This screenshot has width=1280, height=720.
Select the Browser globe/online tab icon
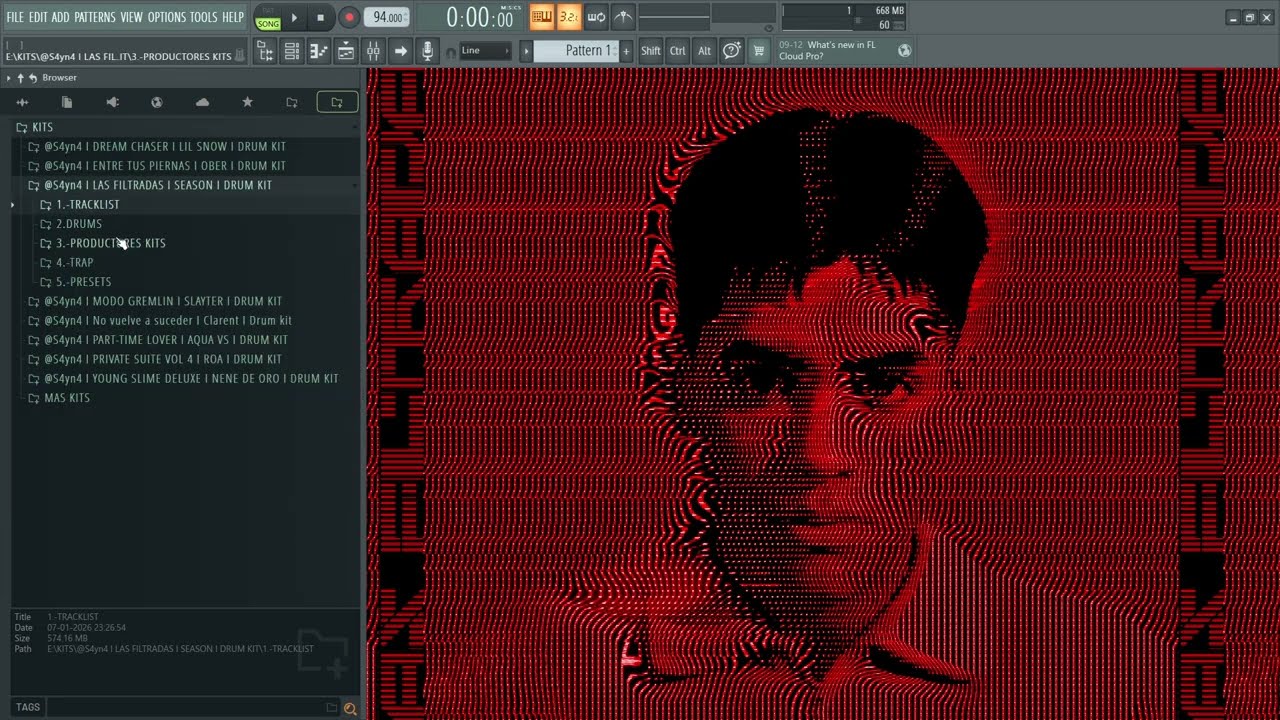tap(157, 102)
